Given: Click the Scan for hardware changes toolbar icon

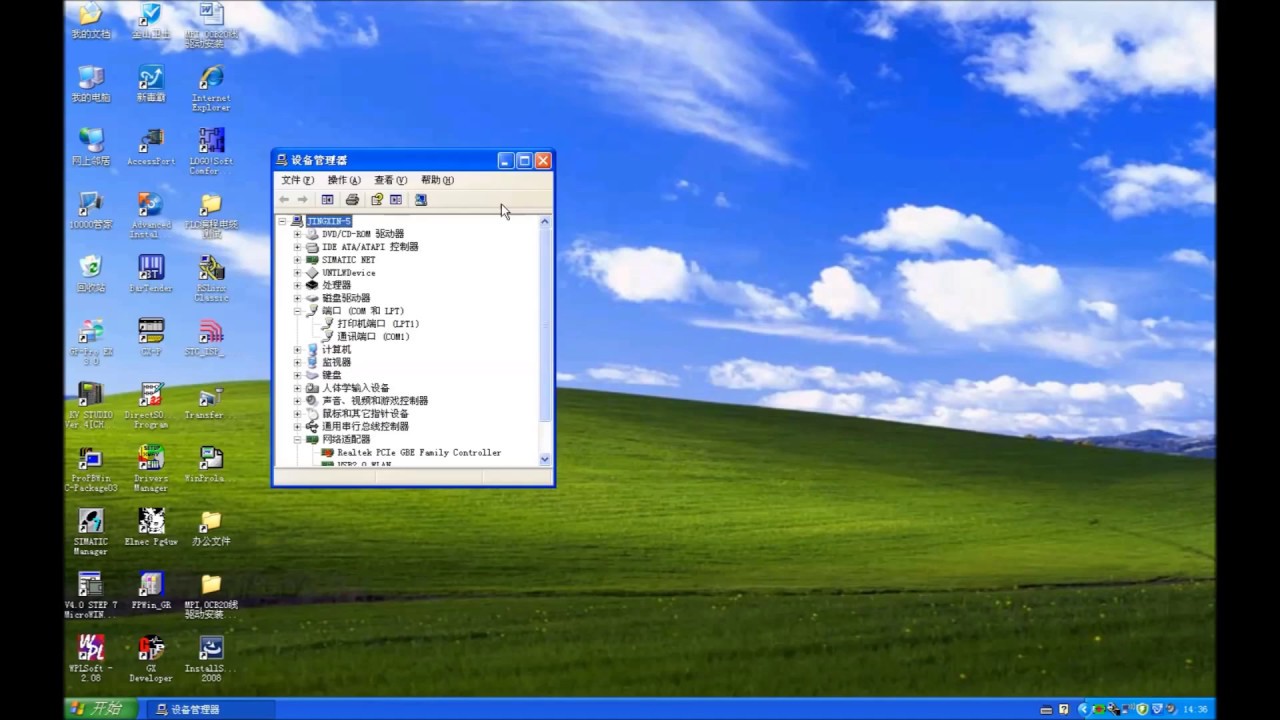Looking at the screenshot, I should pyautogui.click(x=421, y=200).
